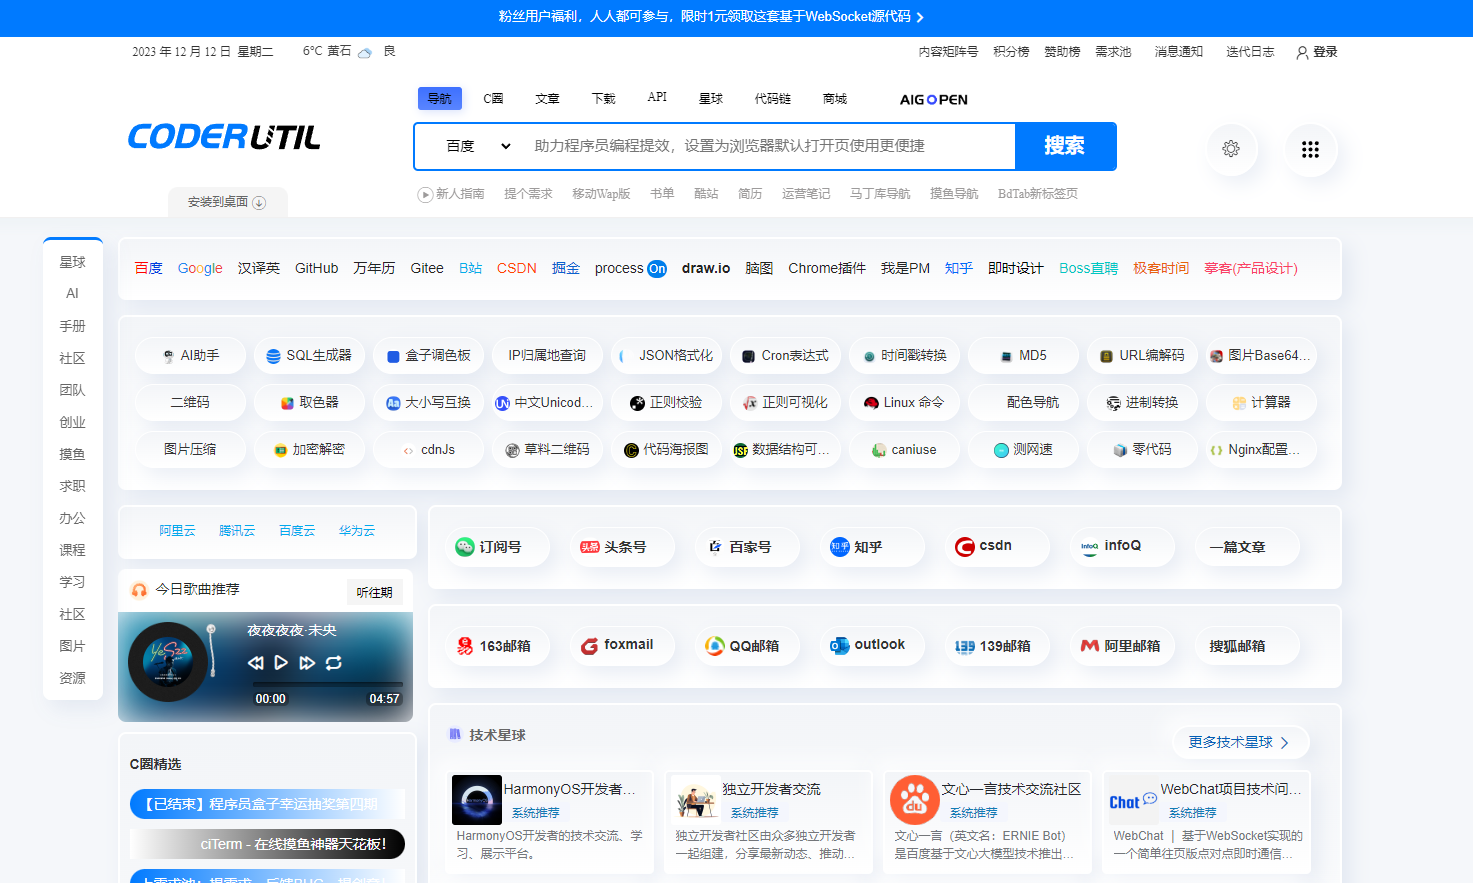Click the 听往期 button
This screenshot has height=883, width=1473.
pyautogui.click(x=375, y=592)
